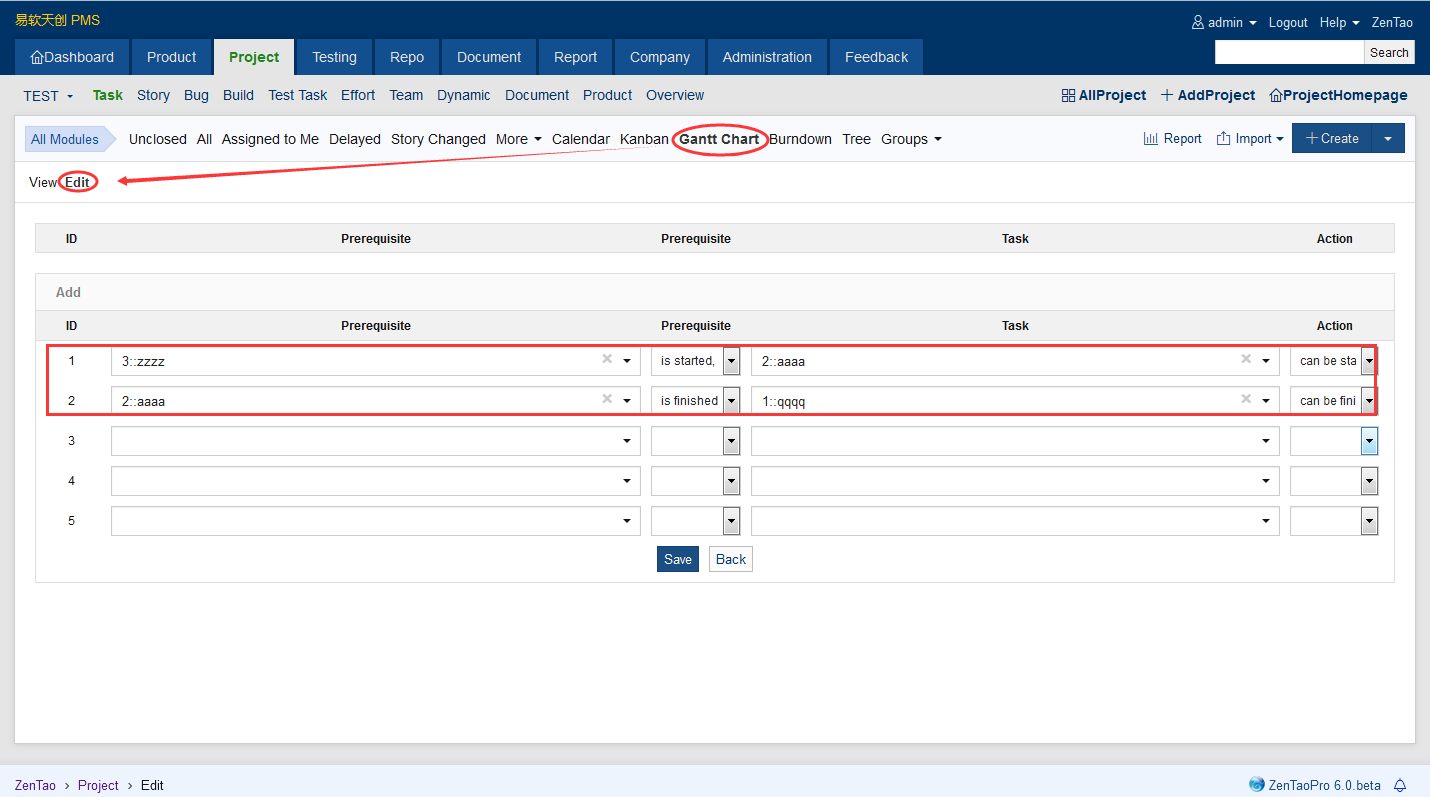Open the Testing main tab
This screenshot has height=797, width=1430.
(x=334, y=57)
